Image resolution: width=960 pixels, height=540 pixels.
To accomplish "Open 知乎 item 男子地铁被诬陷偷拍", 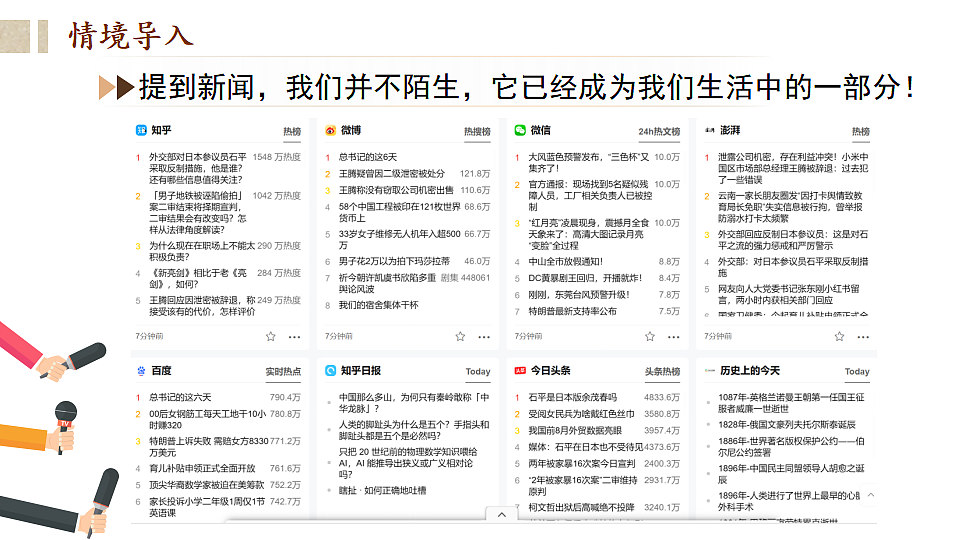I will click(x=198, y=212).
